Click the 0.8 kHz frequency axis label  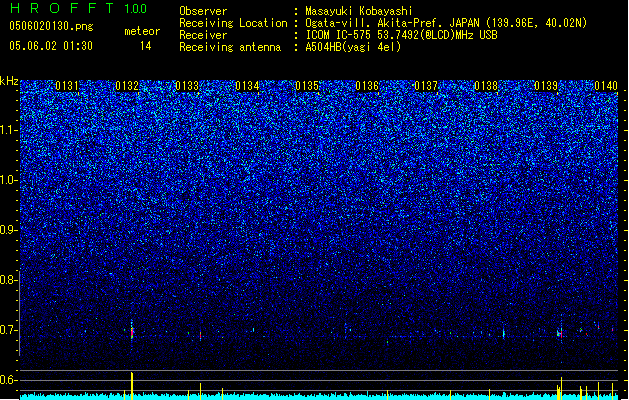click(8, 280)
